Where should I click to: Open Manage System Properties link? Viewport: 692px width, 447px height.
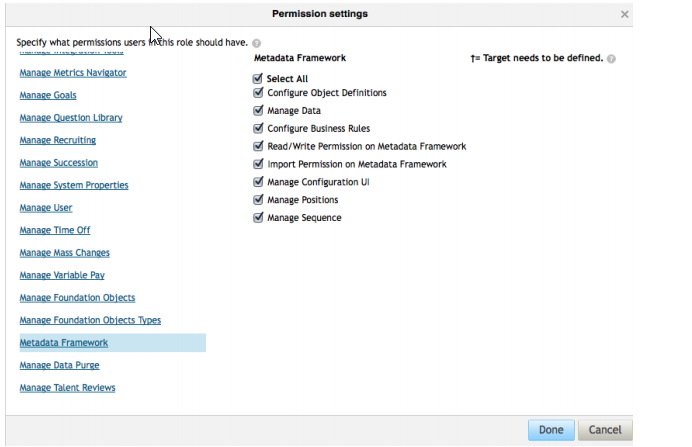(74, 185)
